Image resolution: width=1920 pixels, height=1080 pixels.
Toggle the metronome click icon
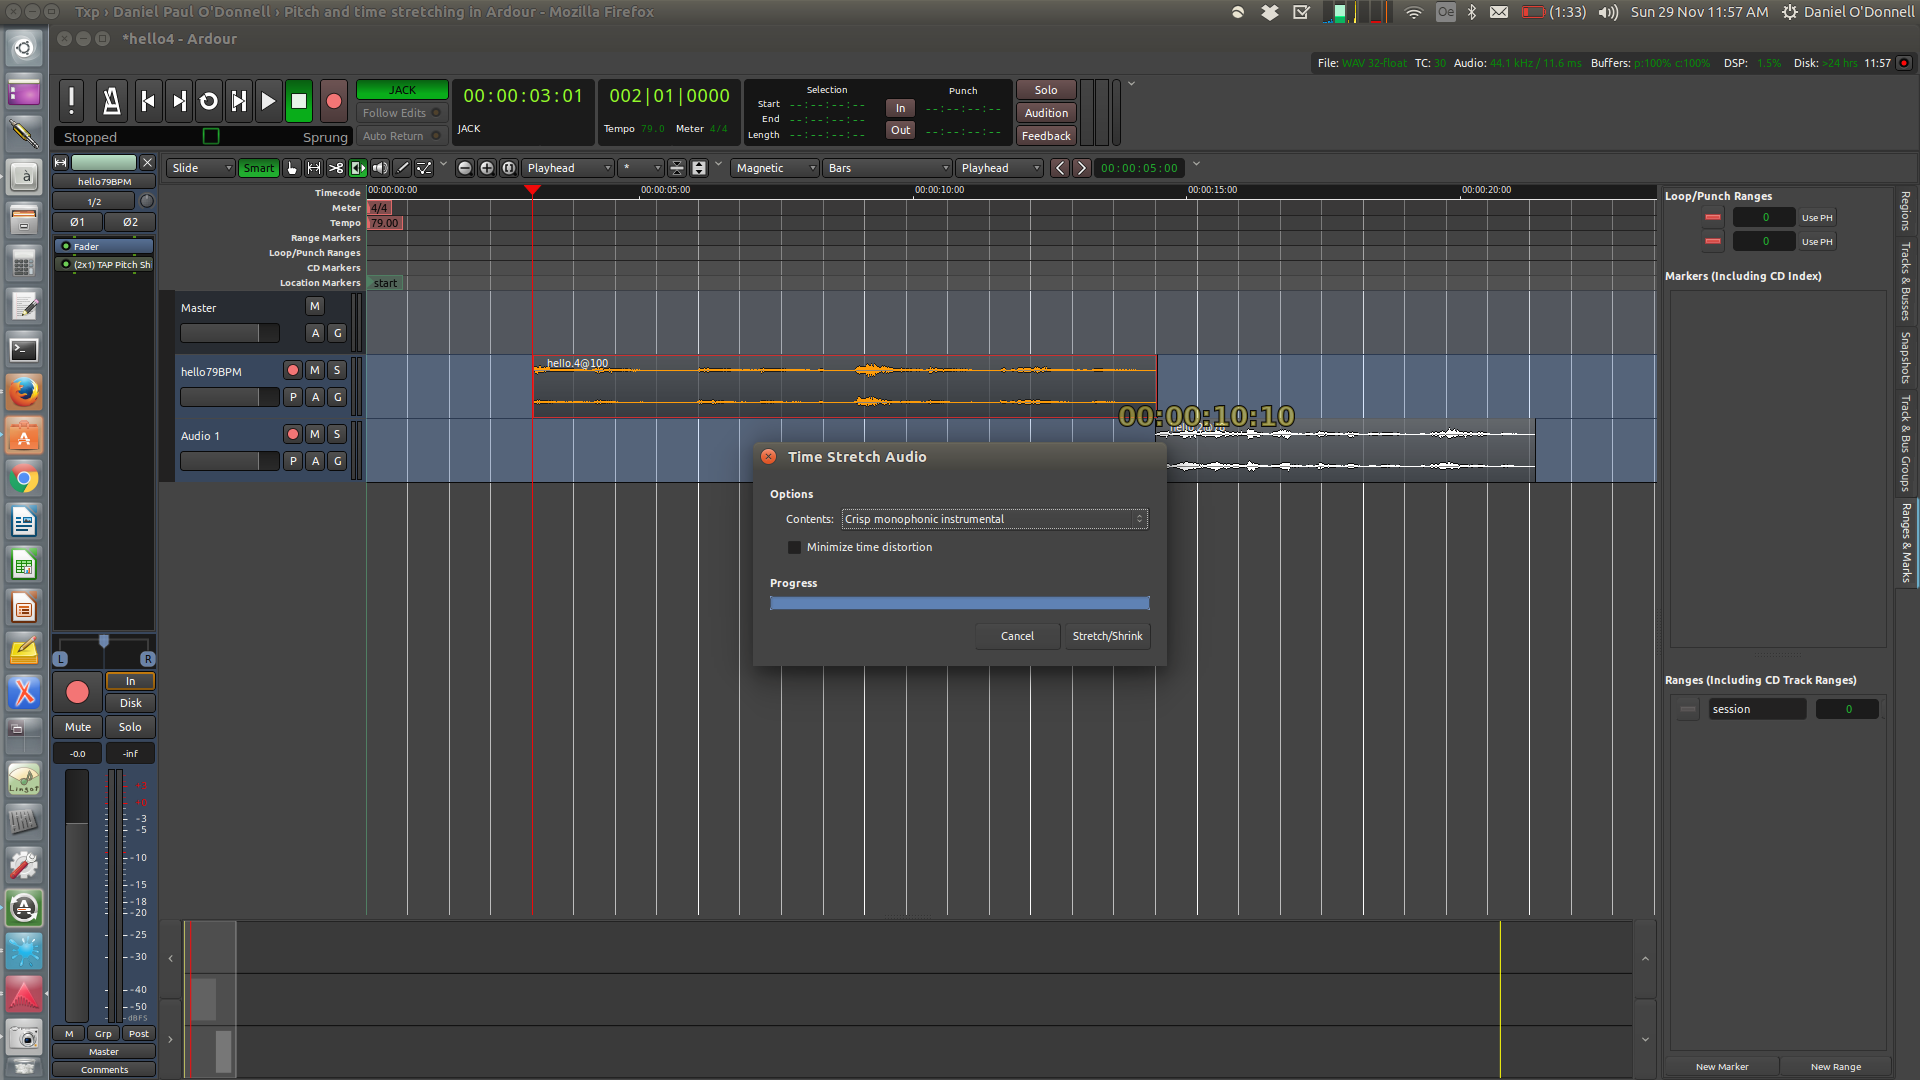[111, 100]
